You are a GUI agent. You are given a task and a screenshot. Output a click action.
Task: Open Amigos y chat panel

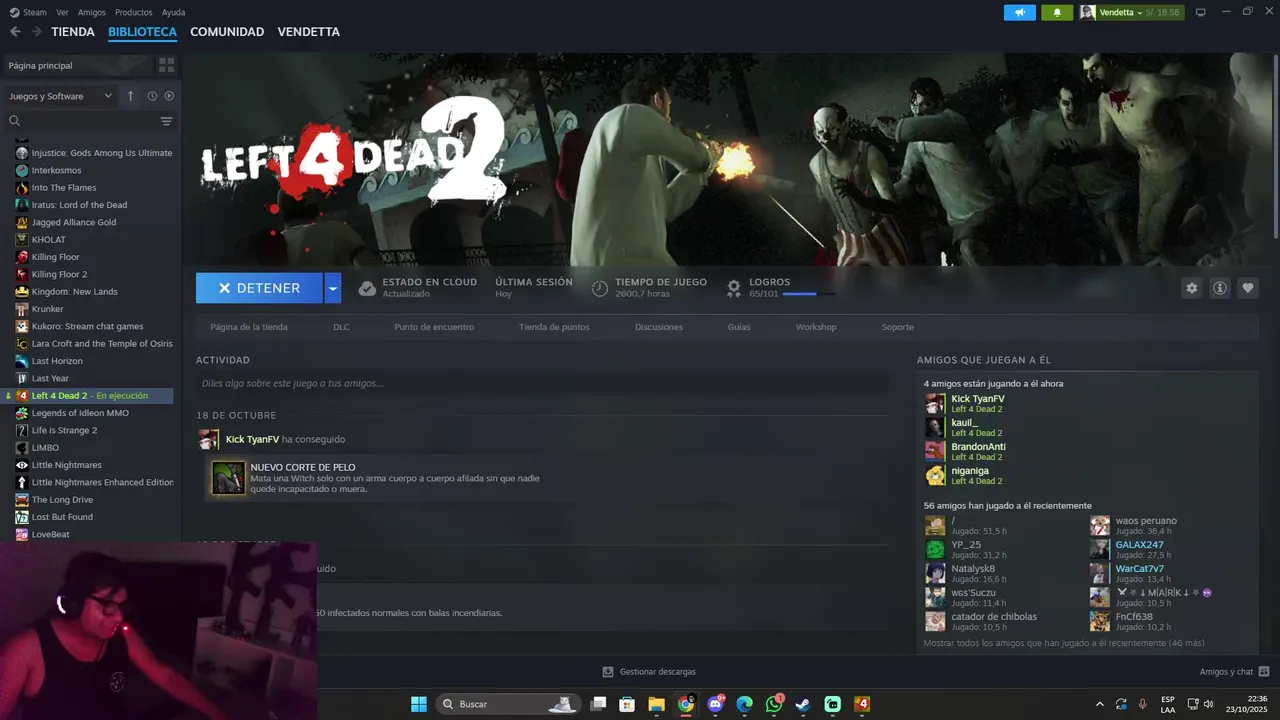1234,672
